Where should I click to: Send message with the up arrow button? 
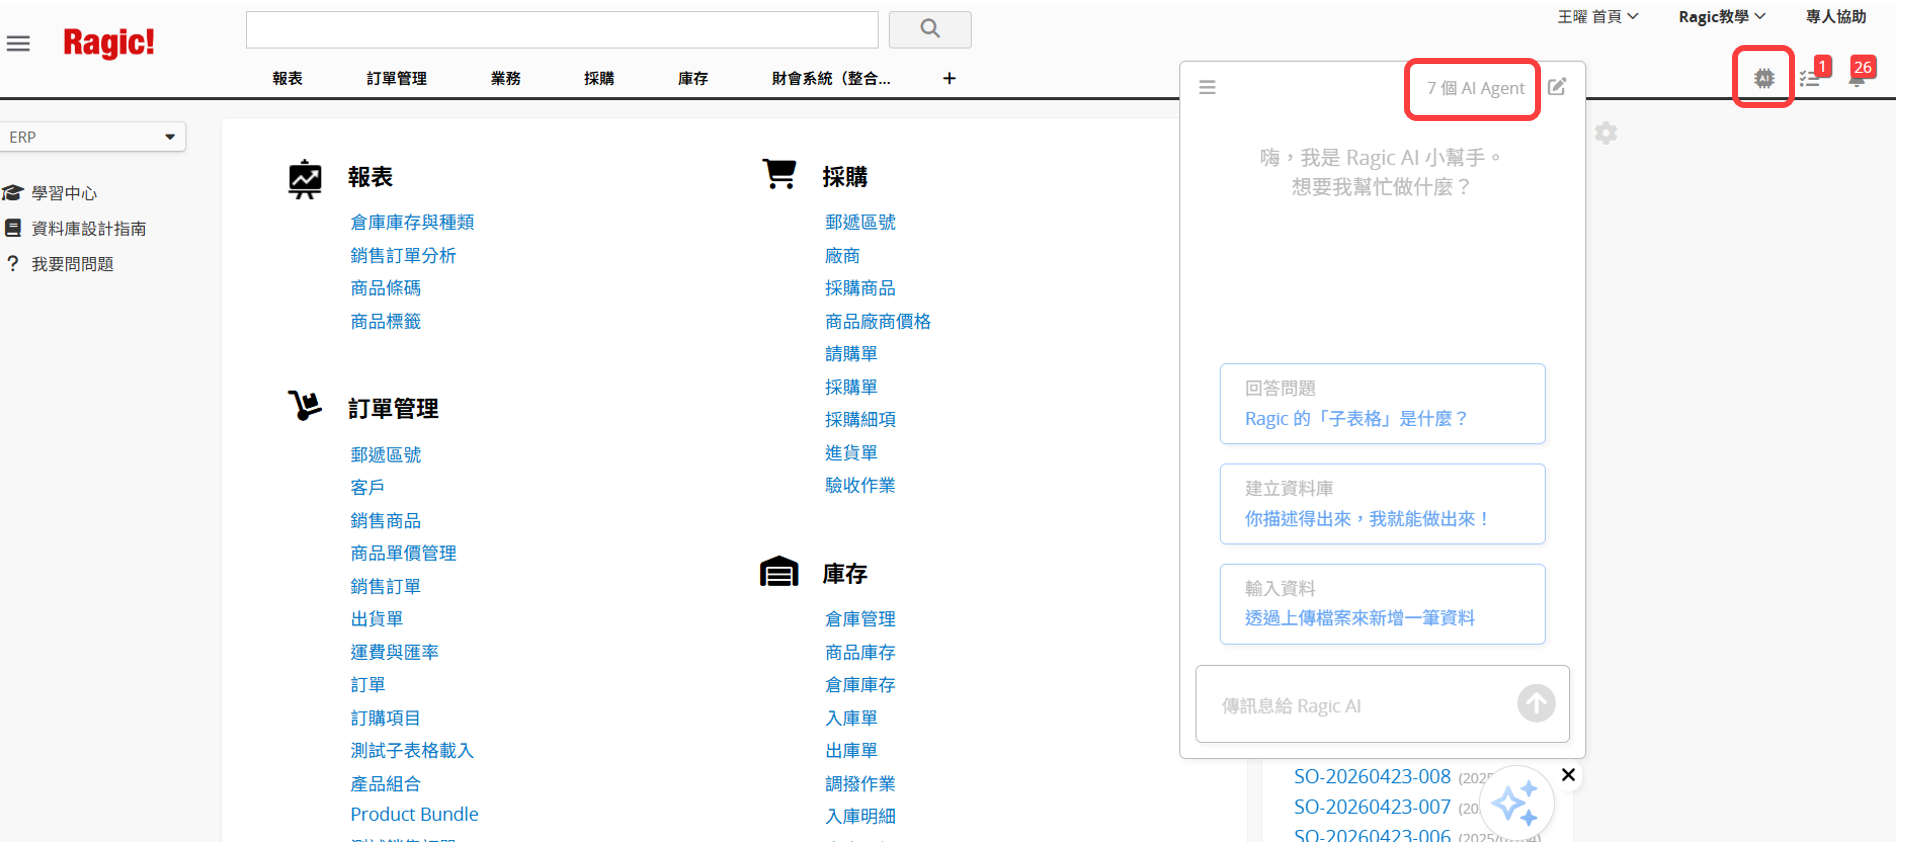coord(1536,703)
